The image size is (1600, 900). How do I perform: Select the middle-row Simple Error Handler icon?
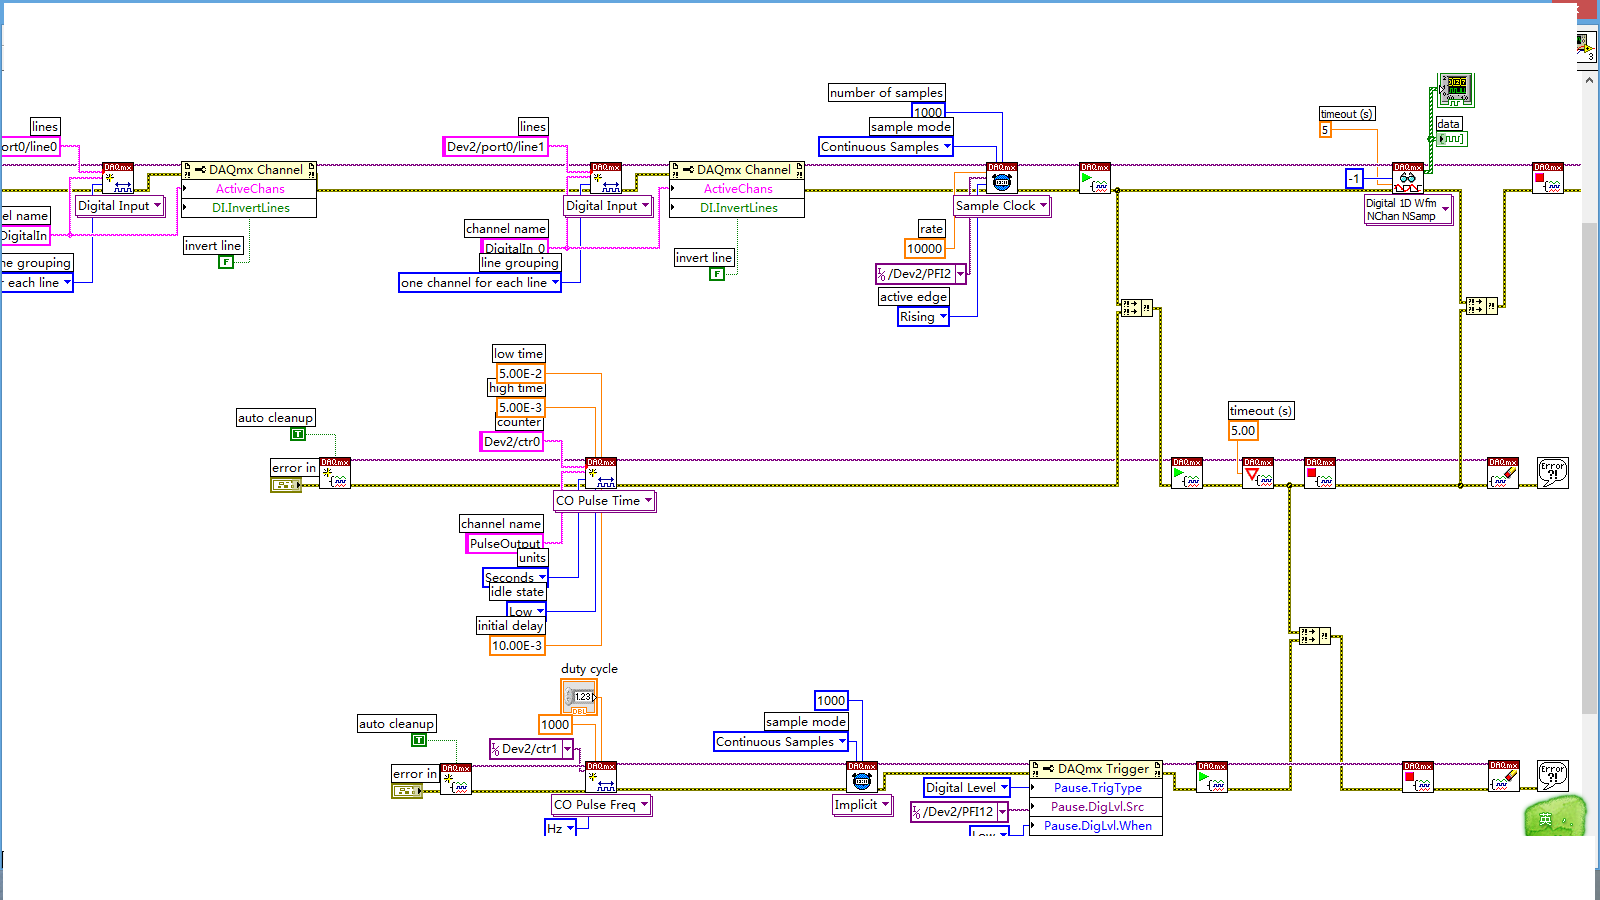(1553, 473)
